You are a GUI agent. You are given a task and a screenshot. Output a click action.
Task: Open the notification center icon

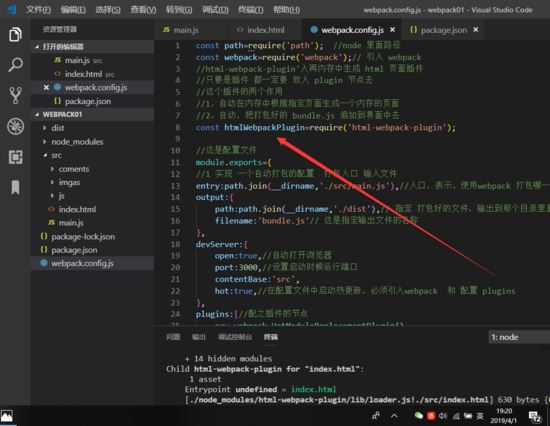click(535, 417)
